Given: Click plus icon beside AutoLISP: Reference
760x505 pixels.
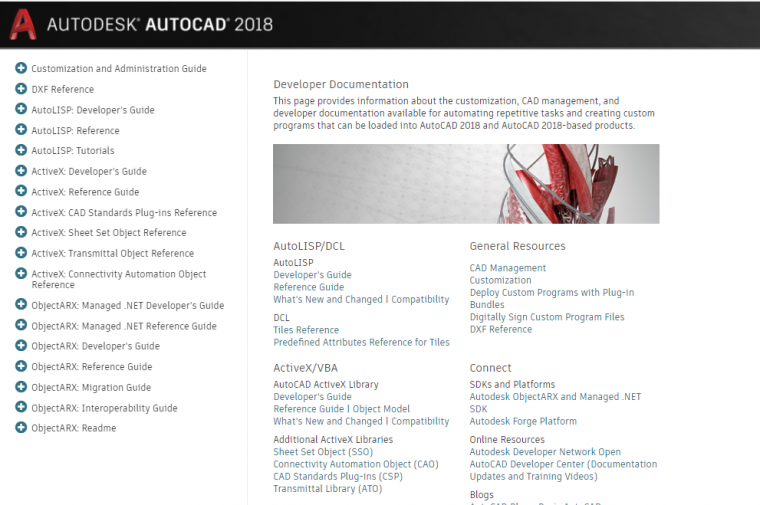Looking at the screenshot, I should tap(21, 130).
